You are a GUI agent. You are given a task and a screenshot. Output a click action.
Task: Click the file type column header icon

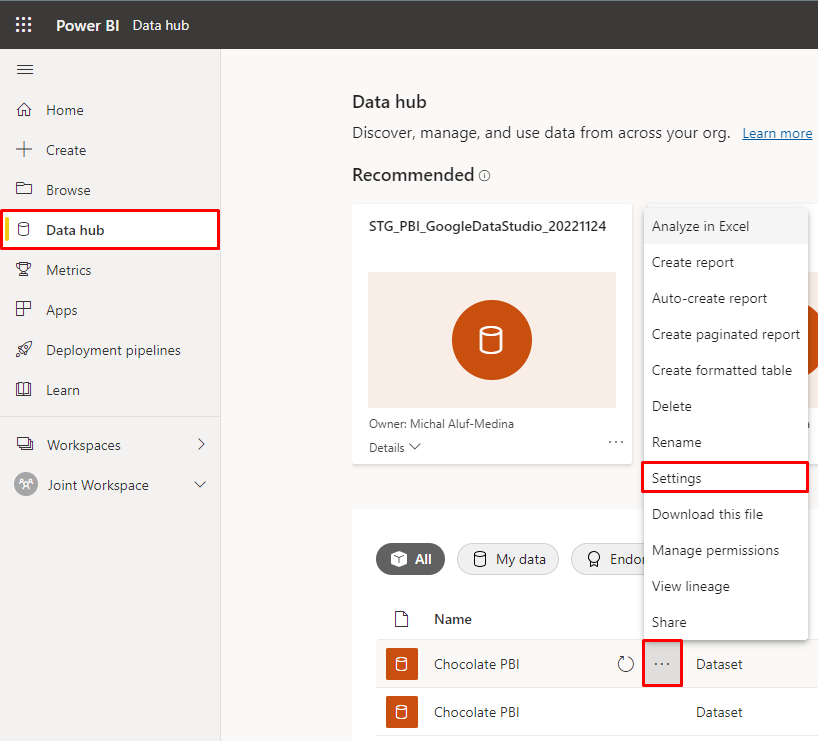point(402,619)
